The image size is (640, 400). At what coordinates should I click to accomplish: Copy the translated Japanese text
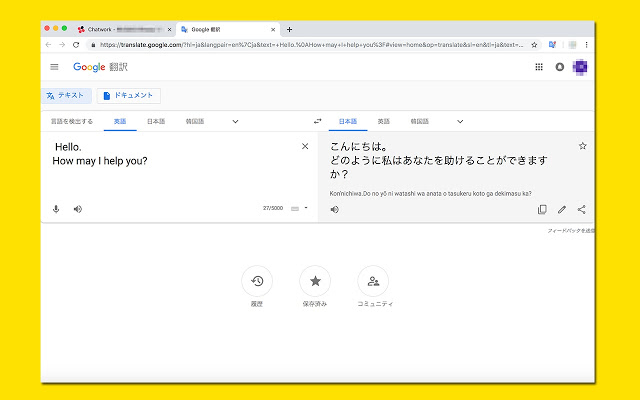point(542,209)
